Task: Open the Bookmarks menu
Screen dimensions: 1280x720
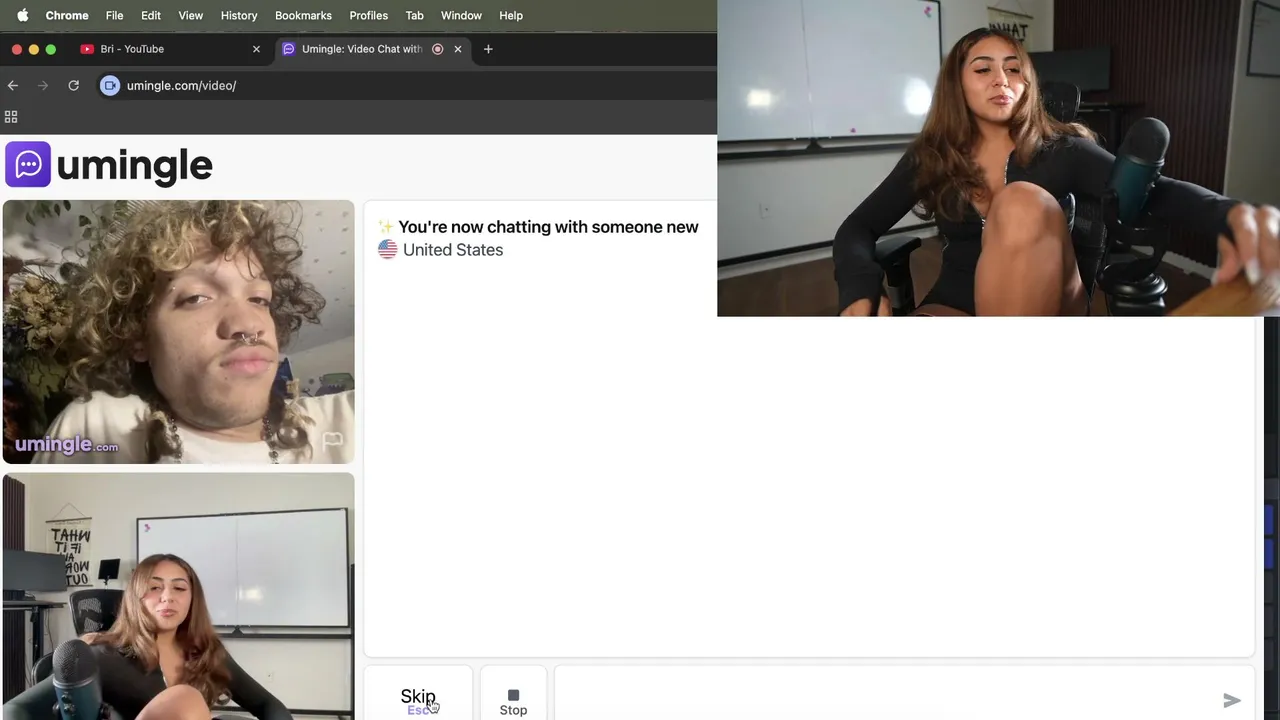Action: pyautogui.click(x=303, y=15)
